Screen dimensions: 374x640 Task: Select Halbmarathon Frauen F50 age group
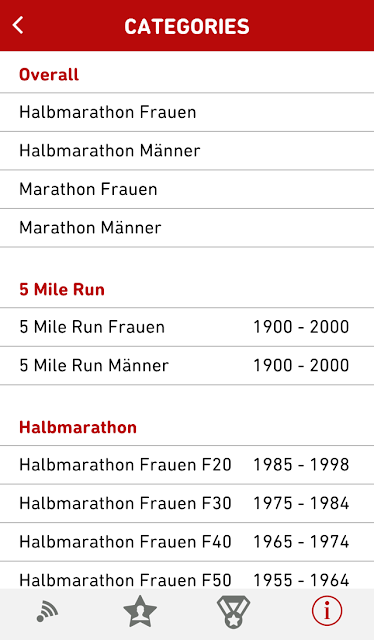click(x=187, y=575)
